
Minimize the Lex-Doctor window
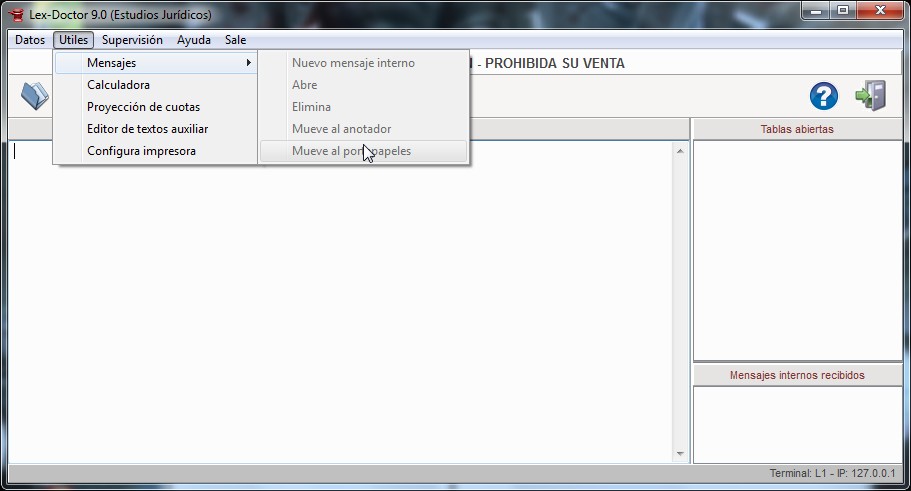(x=816, y=11)
